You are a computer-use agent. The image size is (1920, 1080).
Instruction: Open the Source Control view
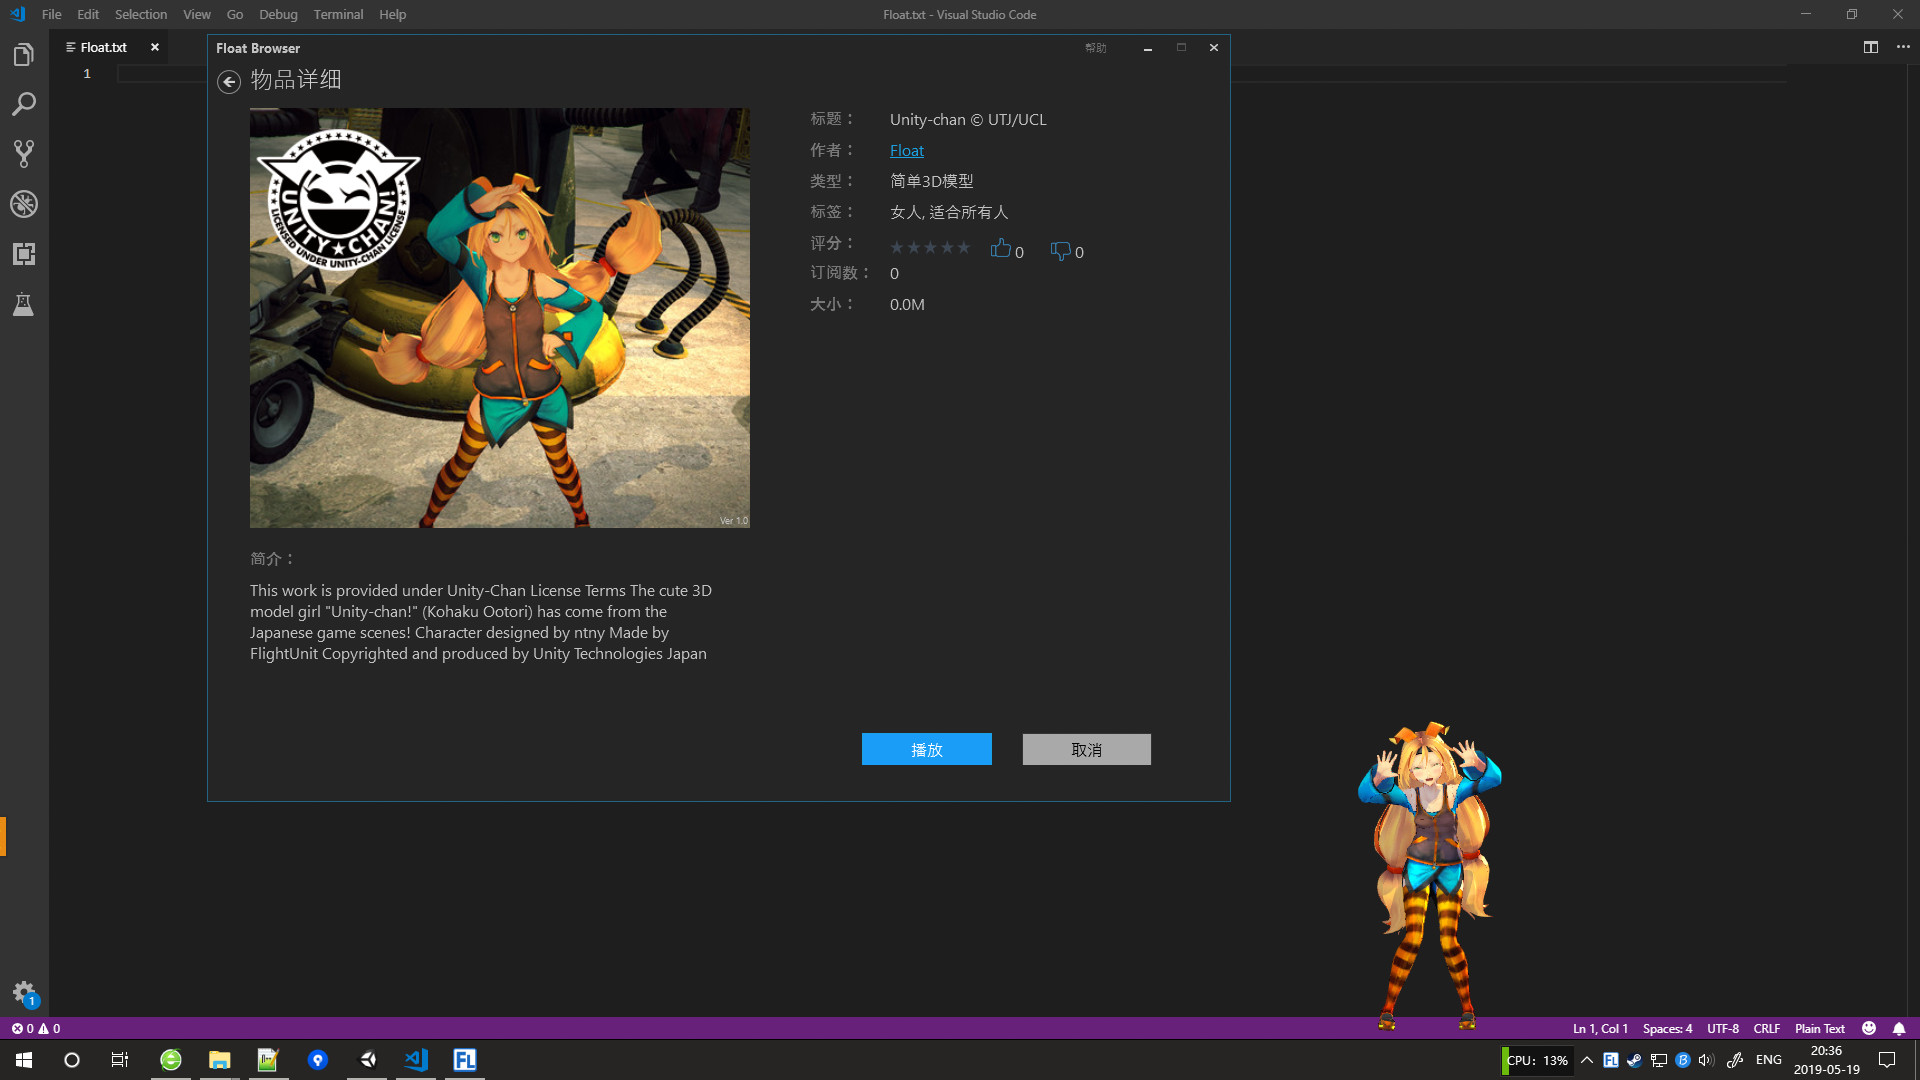24,154
